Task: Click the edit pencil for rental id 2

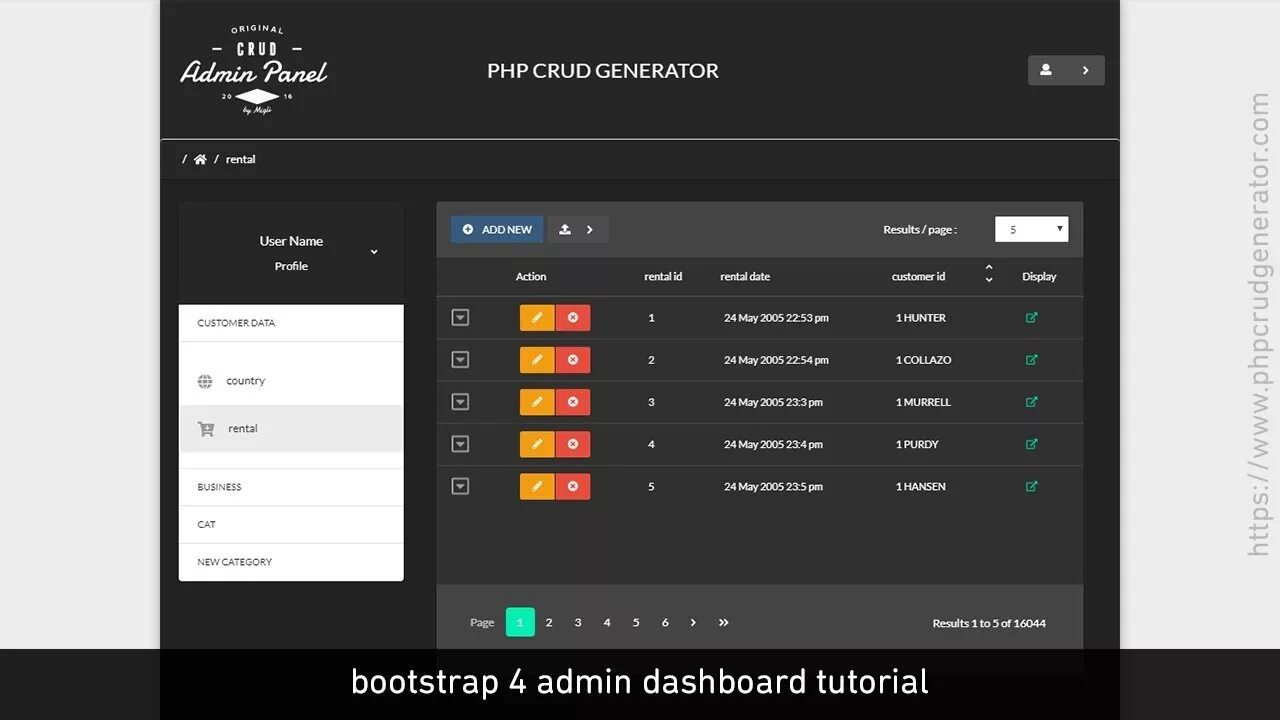Action: click(x=537, y=360)
